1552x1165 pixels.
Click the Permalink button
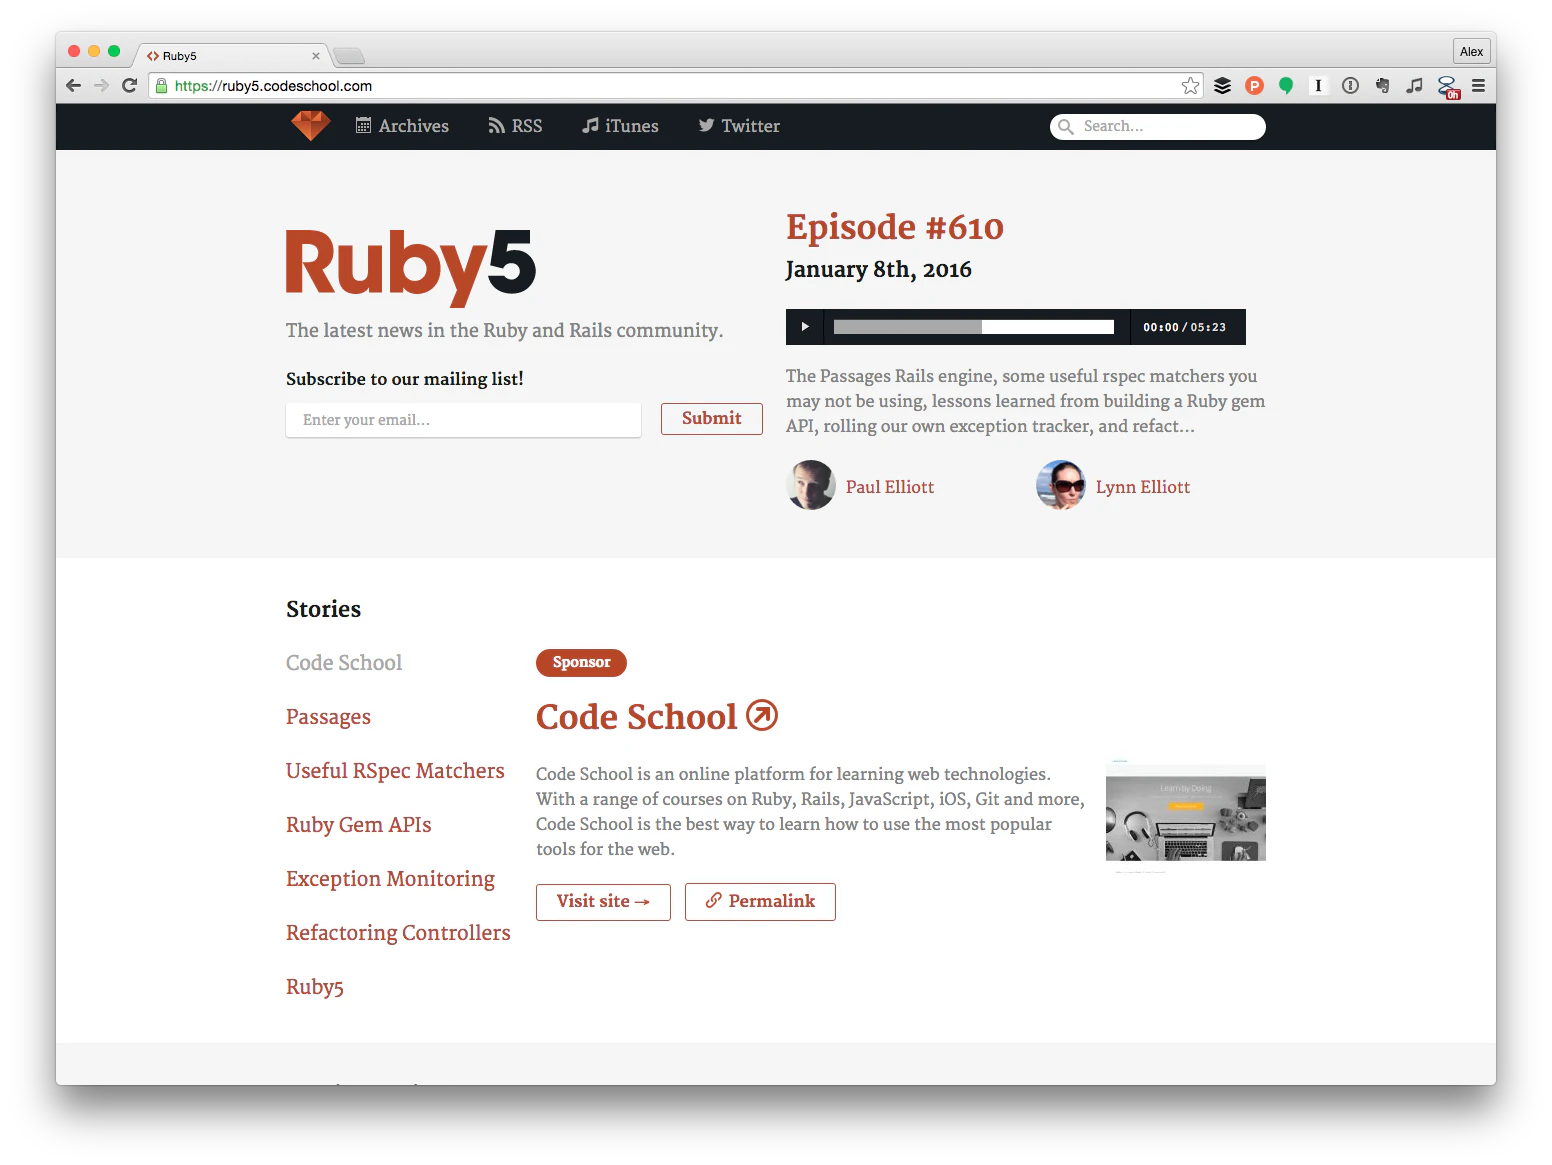(760, 902)
